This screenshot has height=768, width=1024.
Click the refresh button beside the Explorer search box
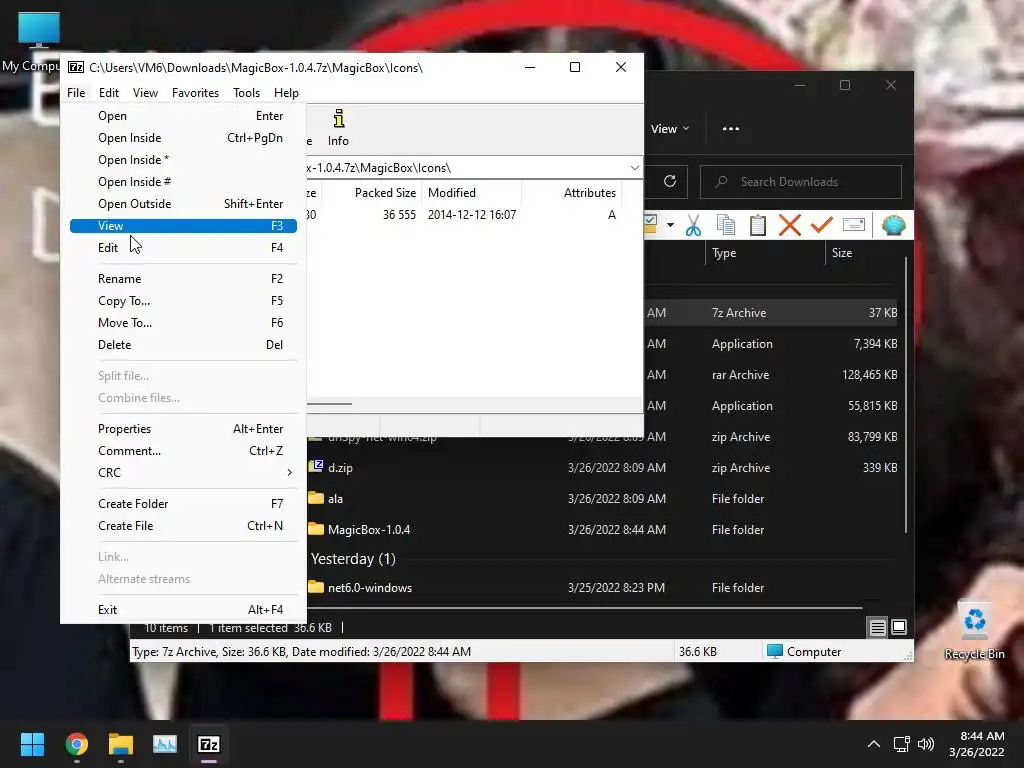(669, 182)
